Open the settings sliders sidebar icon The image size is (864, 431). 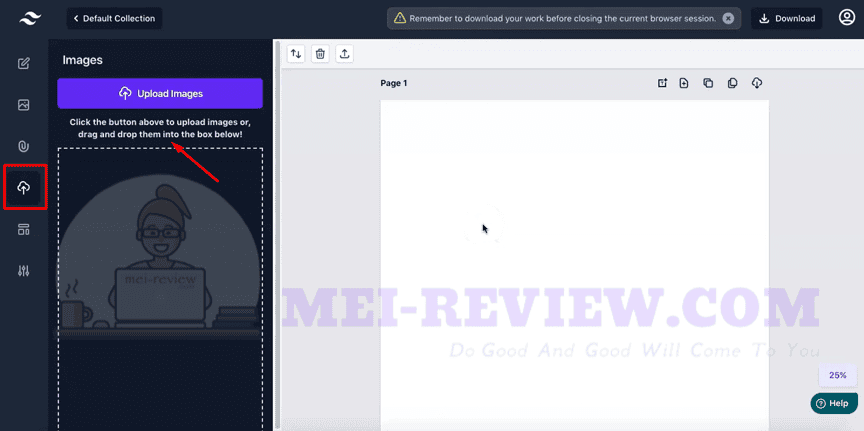click(x=24, y=271)
